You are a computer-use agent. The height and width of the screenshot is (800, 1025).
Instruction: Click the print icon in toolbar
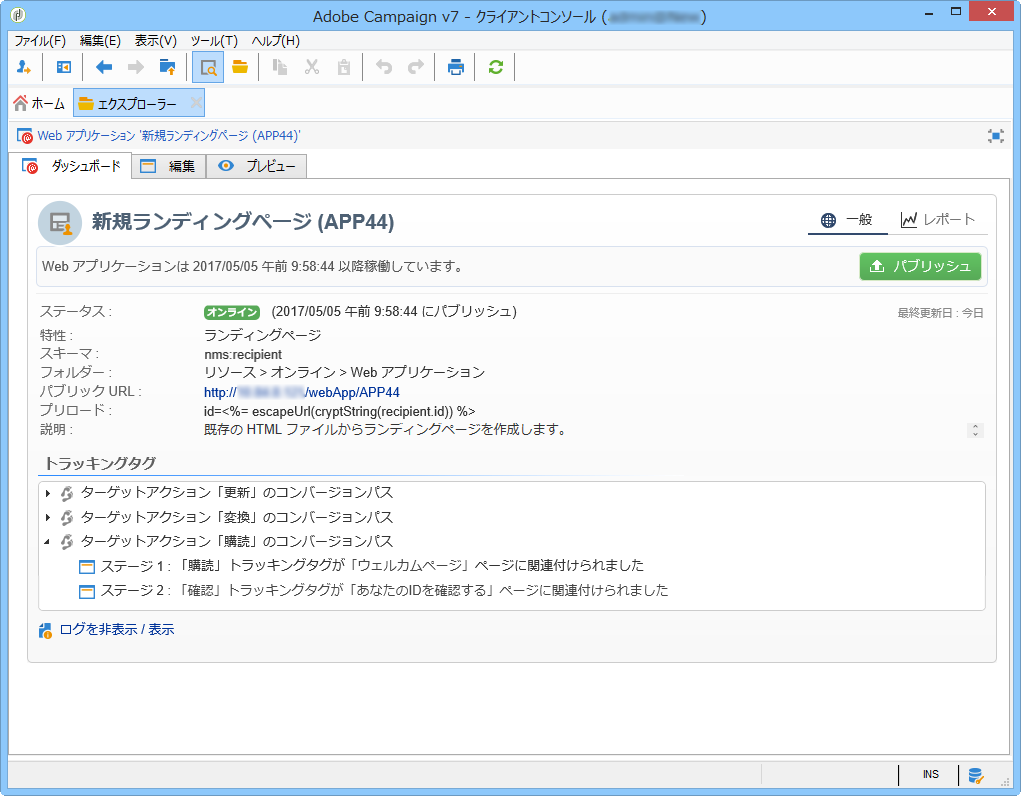pyautogui.click(x=456, y=67)
